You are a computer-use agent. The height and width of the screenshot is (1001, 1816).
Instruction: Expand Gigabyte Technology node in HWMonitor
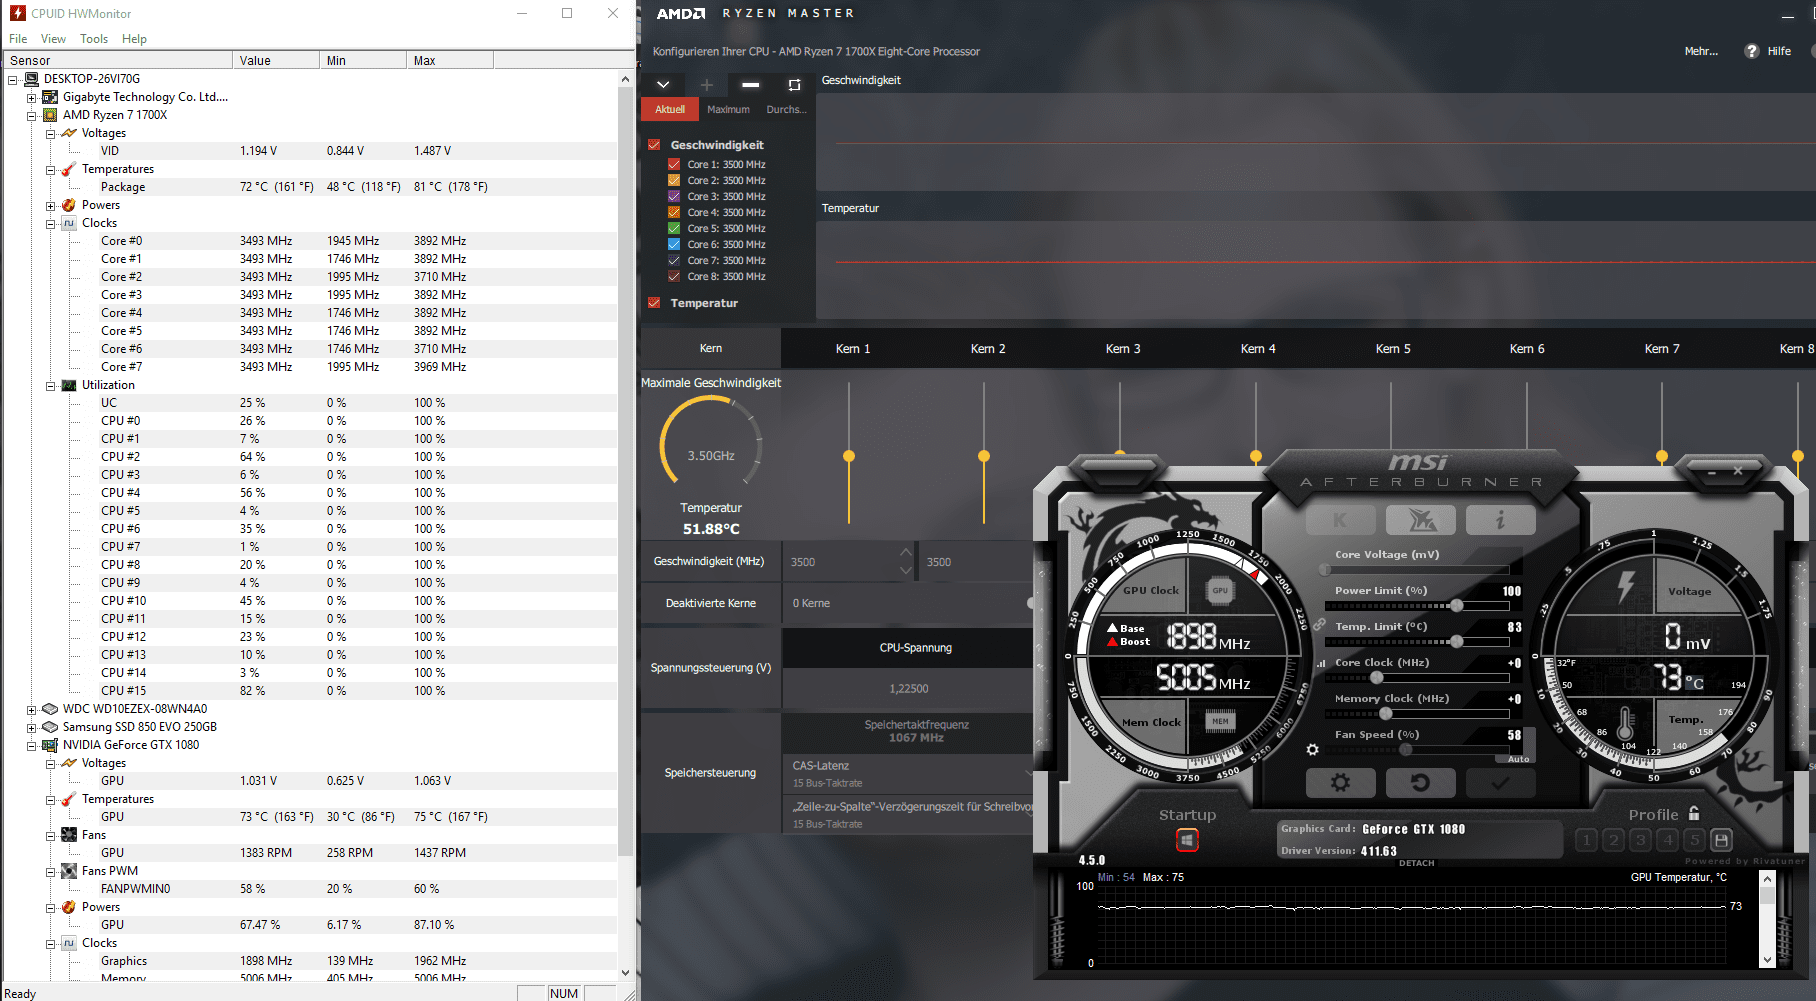tap(31, 98)
